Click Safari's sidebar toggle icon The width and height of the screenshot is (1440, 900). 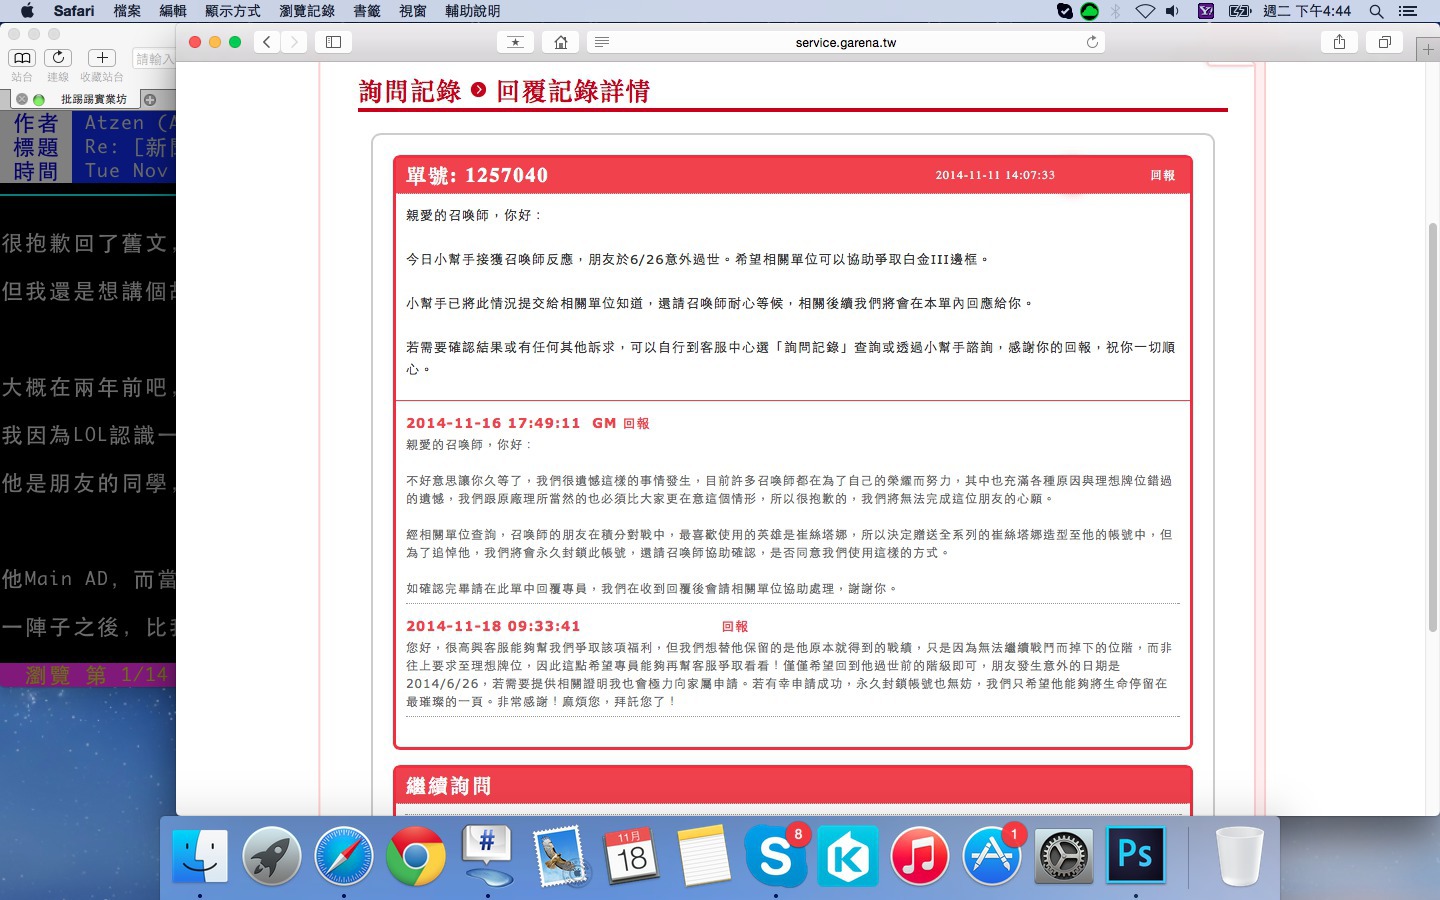[334, 42]
